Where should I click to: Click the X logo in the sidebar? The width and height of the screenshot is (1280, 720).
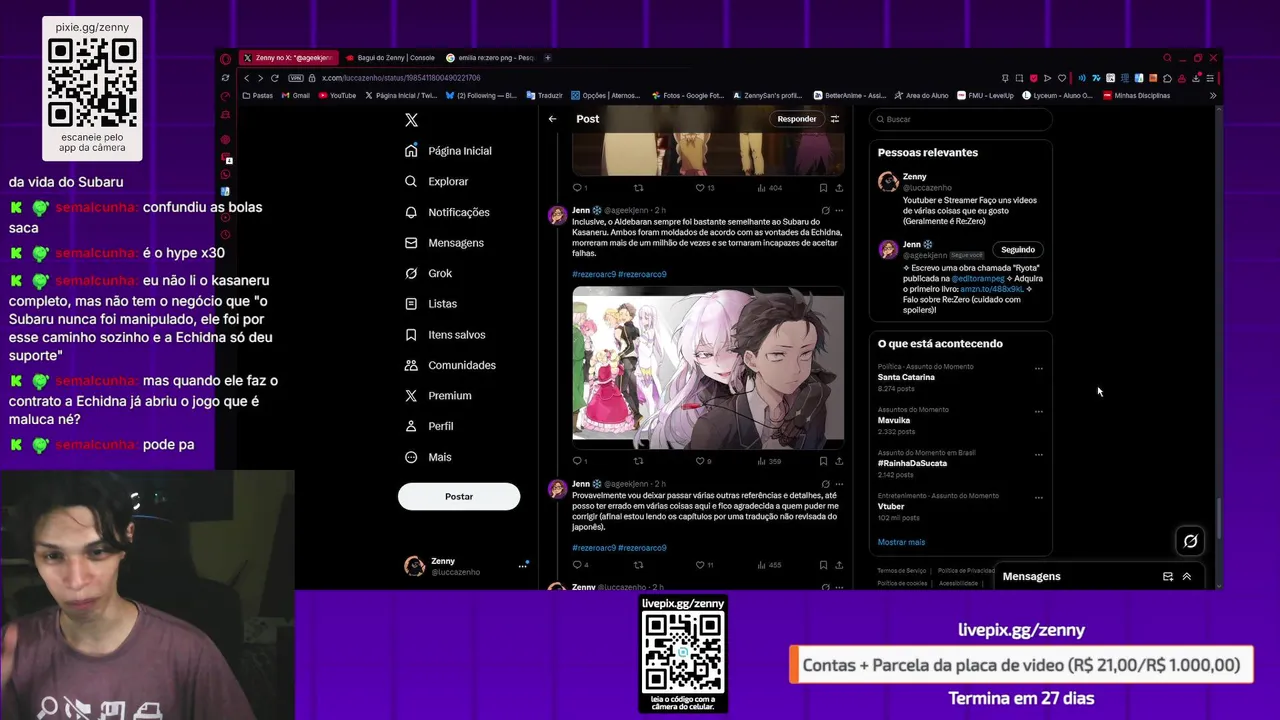[411, 120]
